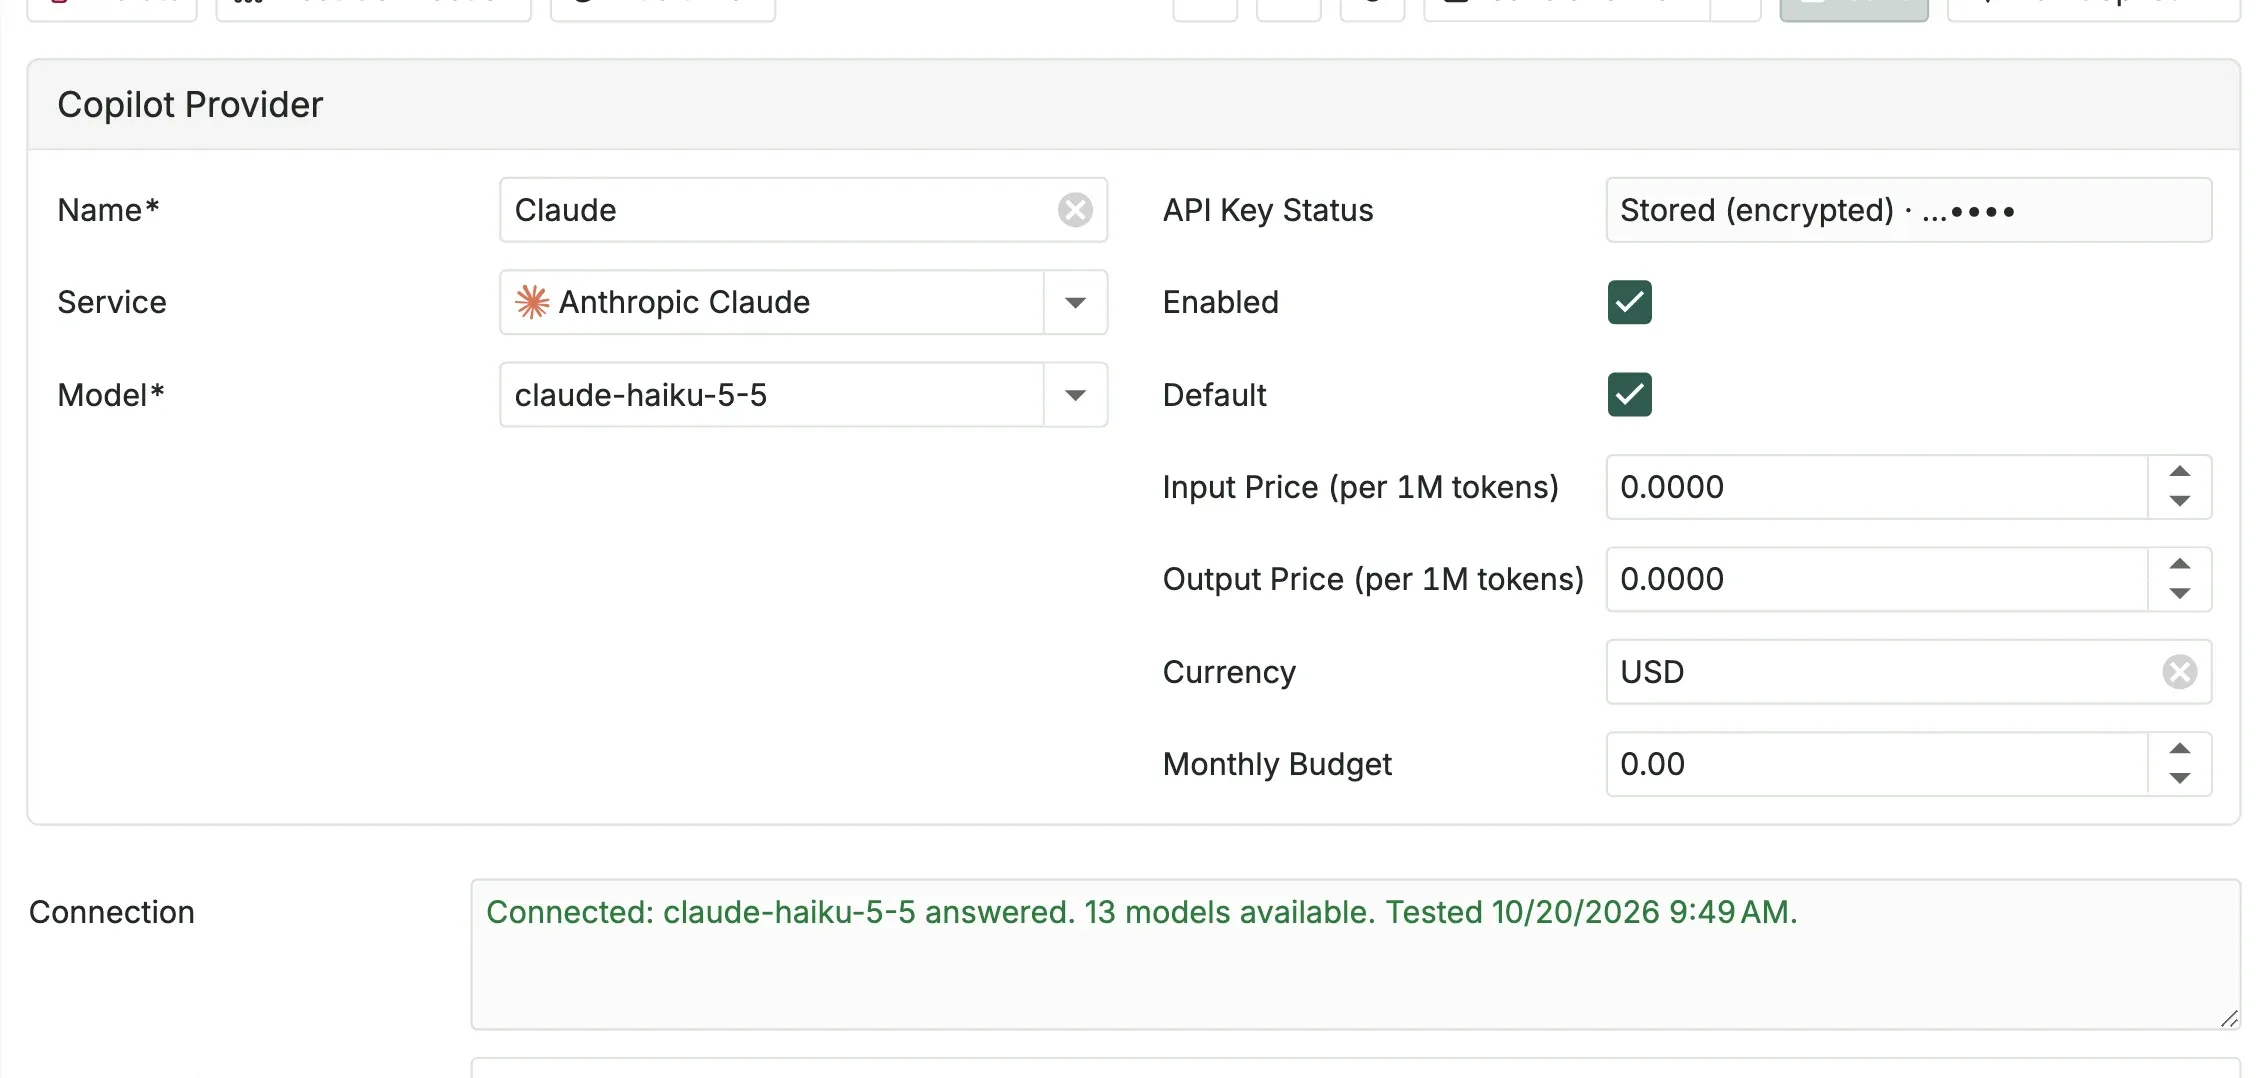Expand the Model dropdown arrow
The height and width of the screenshot is (1078, 2268).
click(x=1075, y=395)
